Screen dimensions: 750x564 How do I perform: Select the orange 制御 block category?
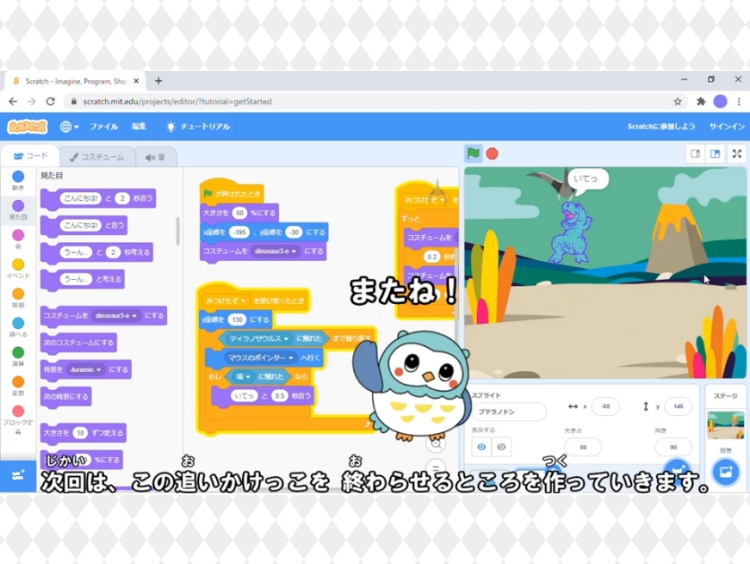[18, 297]
